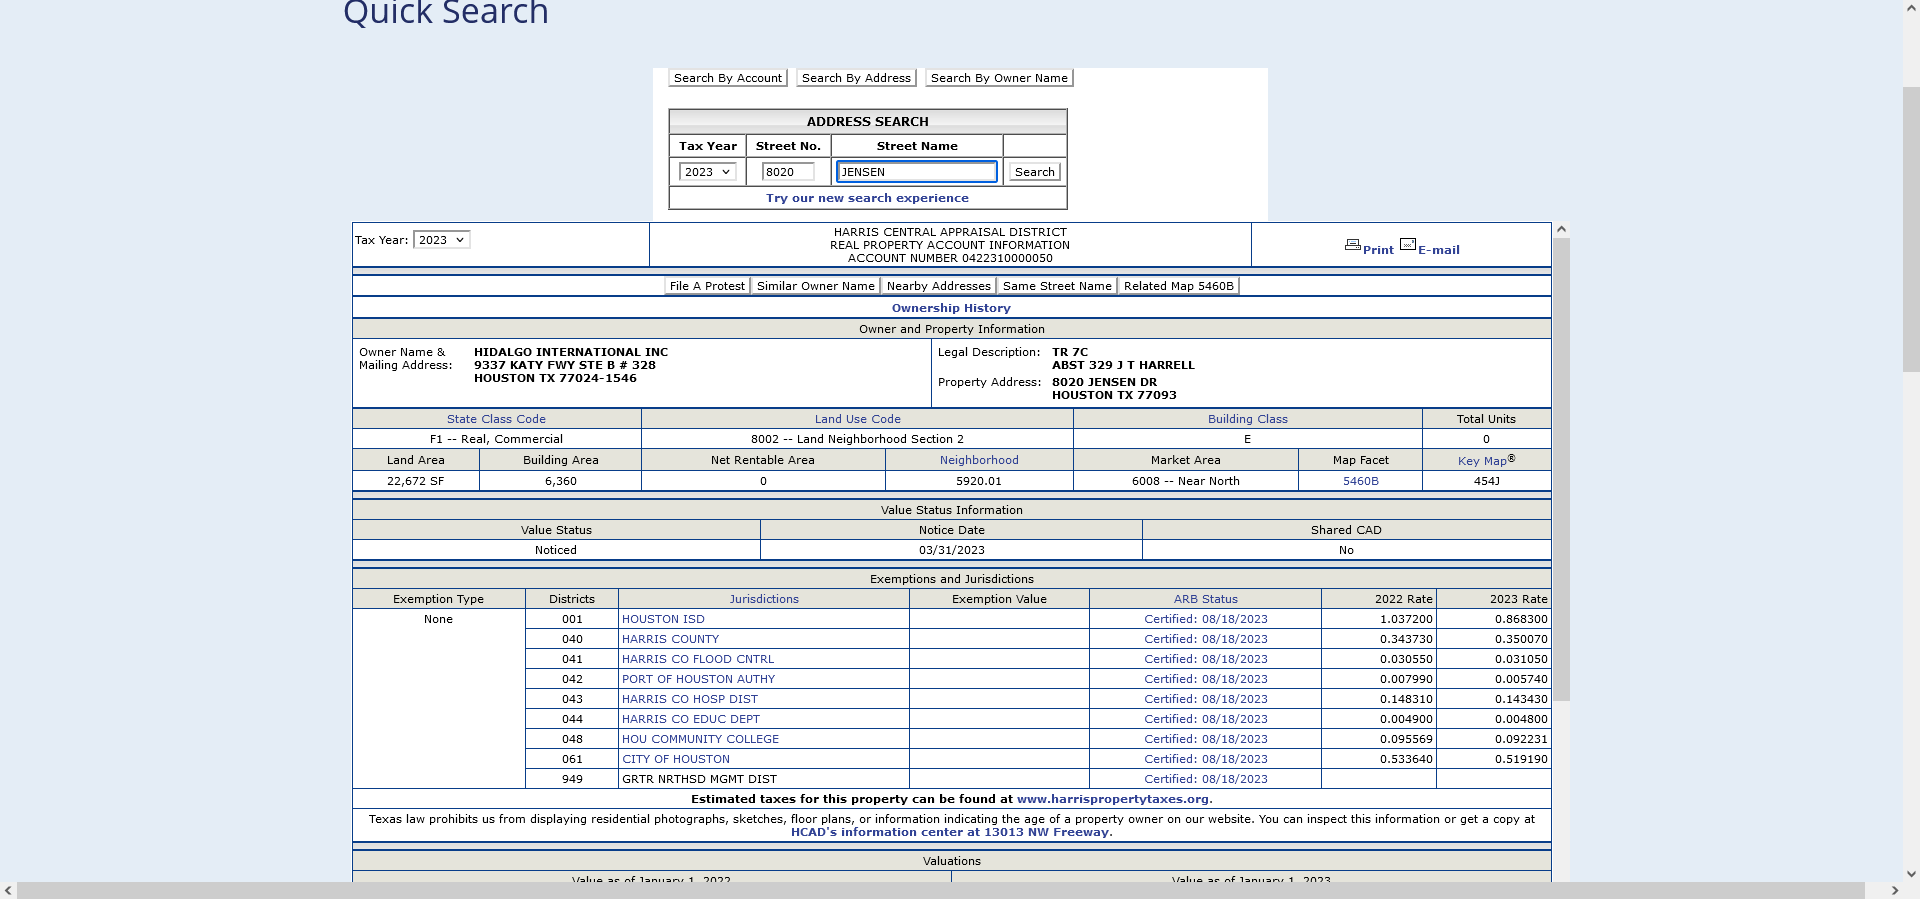The height and width of the screenshot is (899, 1920).
Task: Open Ownership History link
Action: (951, 308)
